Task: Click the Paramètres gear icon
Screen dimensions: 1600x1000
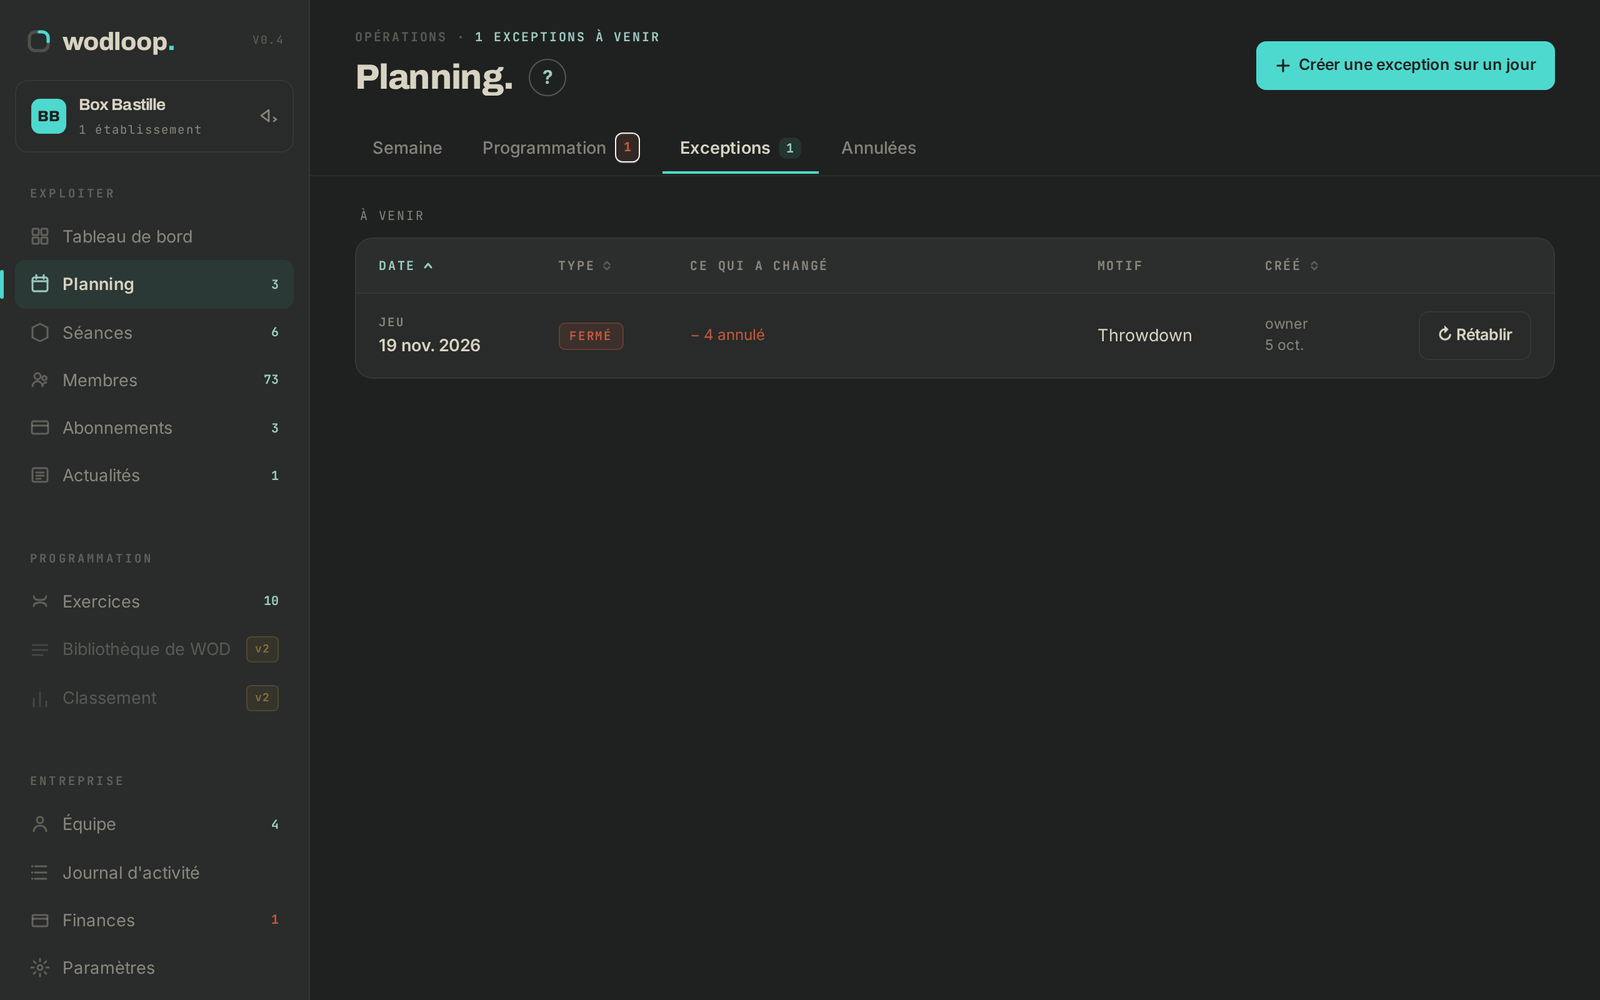Action: pyautogui.click(x=40, y=967)
